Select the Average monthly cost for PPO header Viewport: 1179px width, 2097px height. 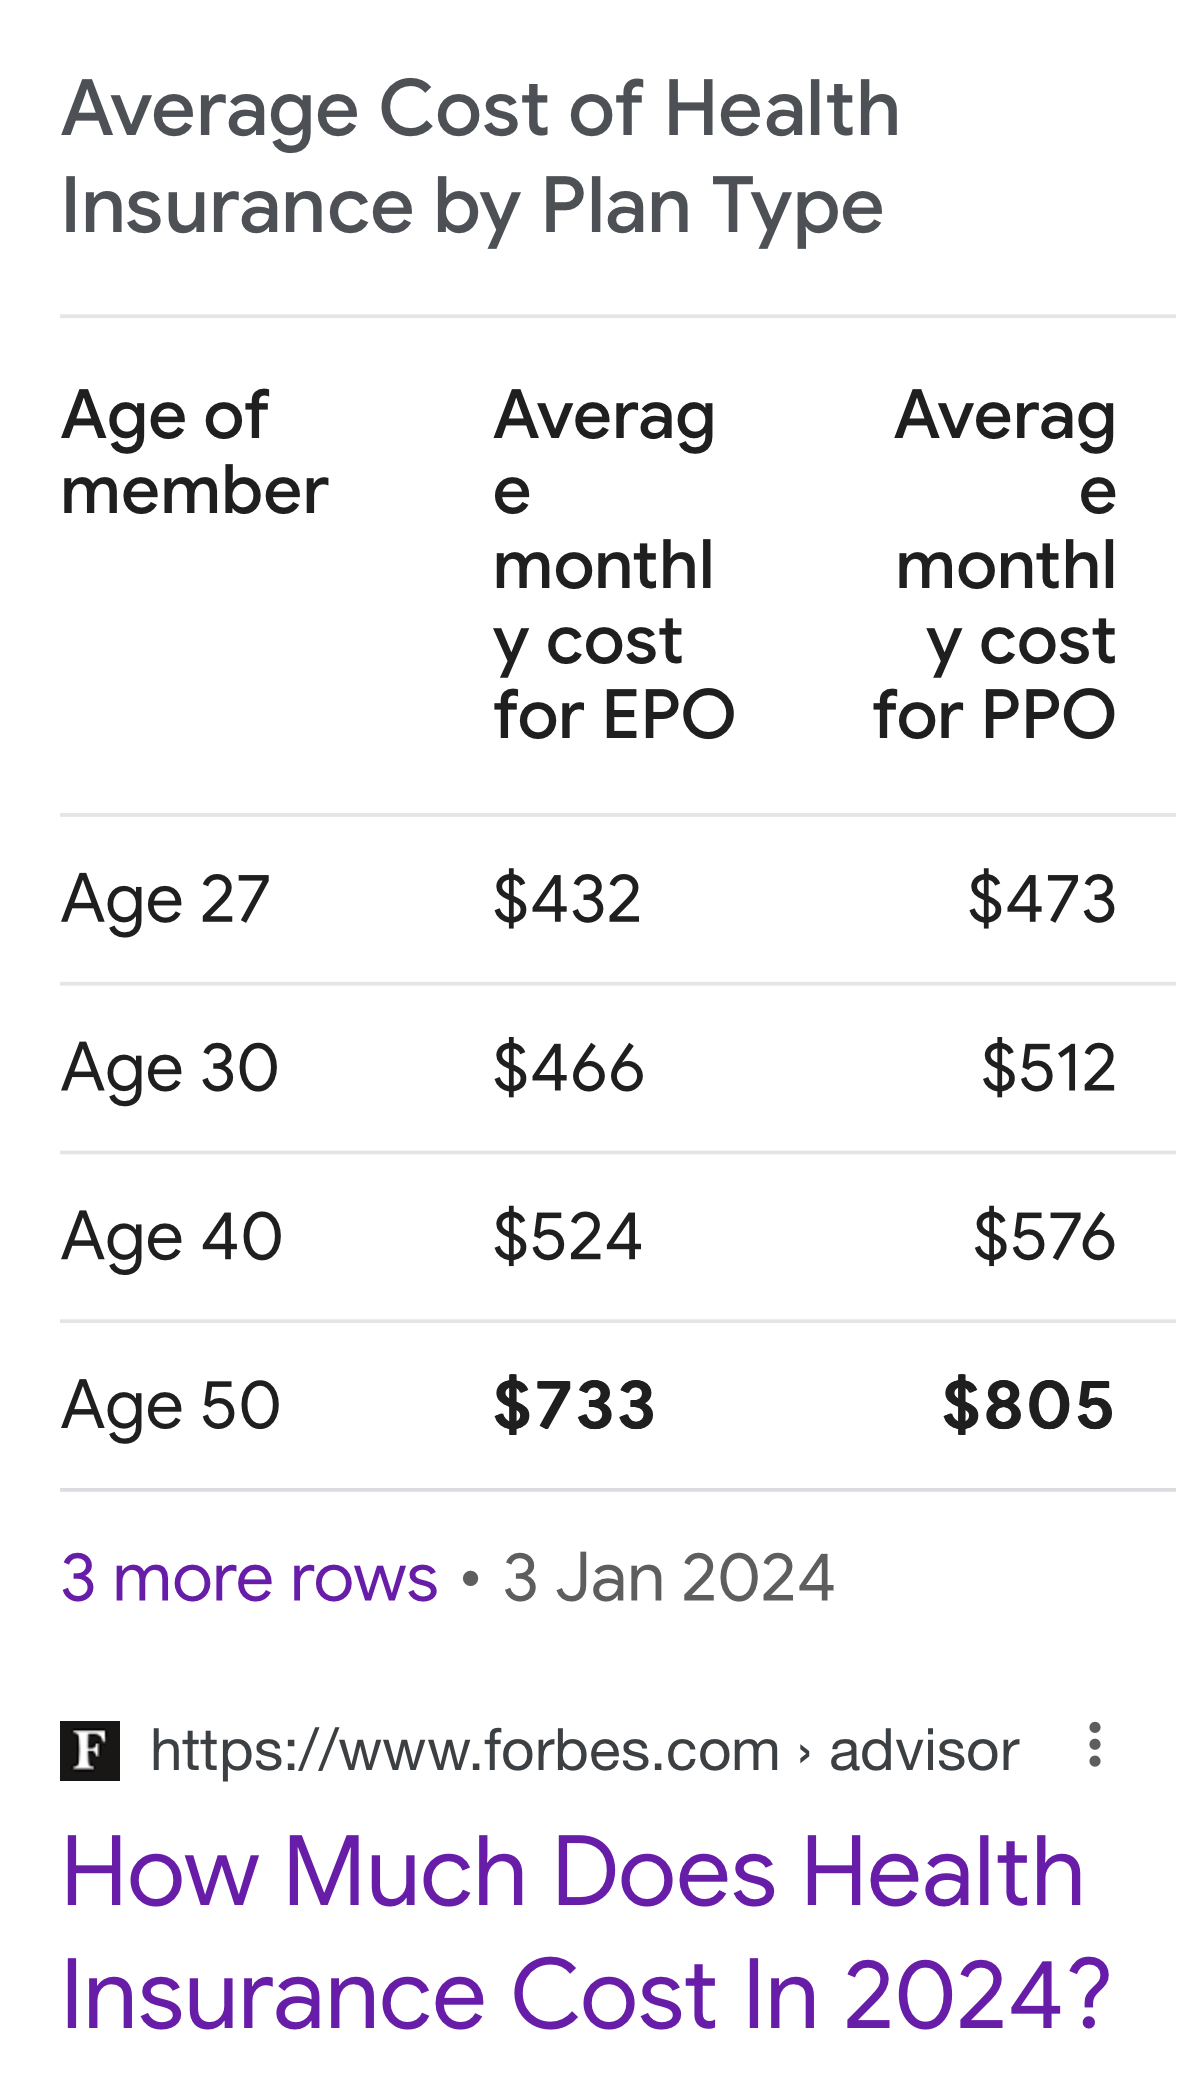994,565
